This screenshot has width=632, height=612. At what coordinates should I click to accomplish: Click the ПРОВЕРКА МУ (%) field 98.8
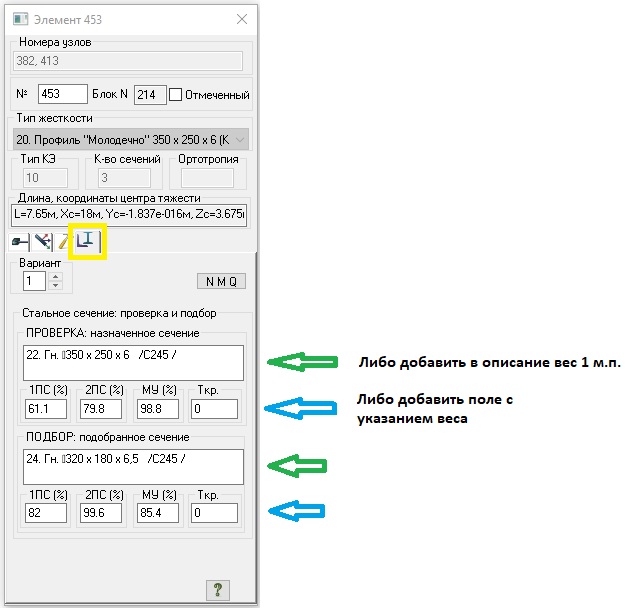click(x=155, y=409)
